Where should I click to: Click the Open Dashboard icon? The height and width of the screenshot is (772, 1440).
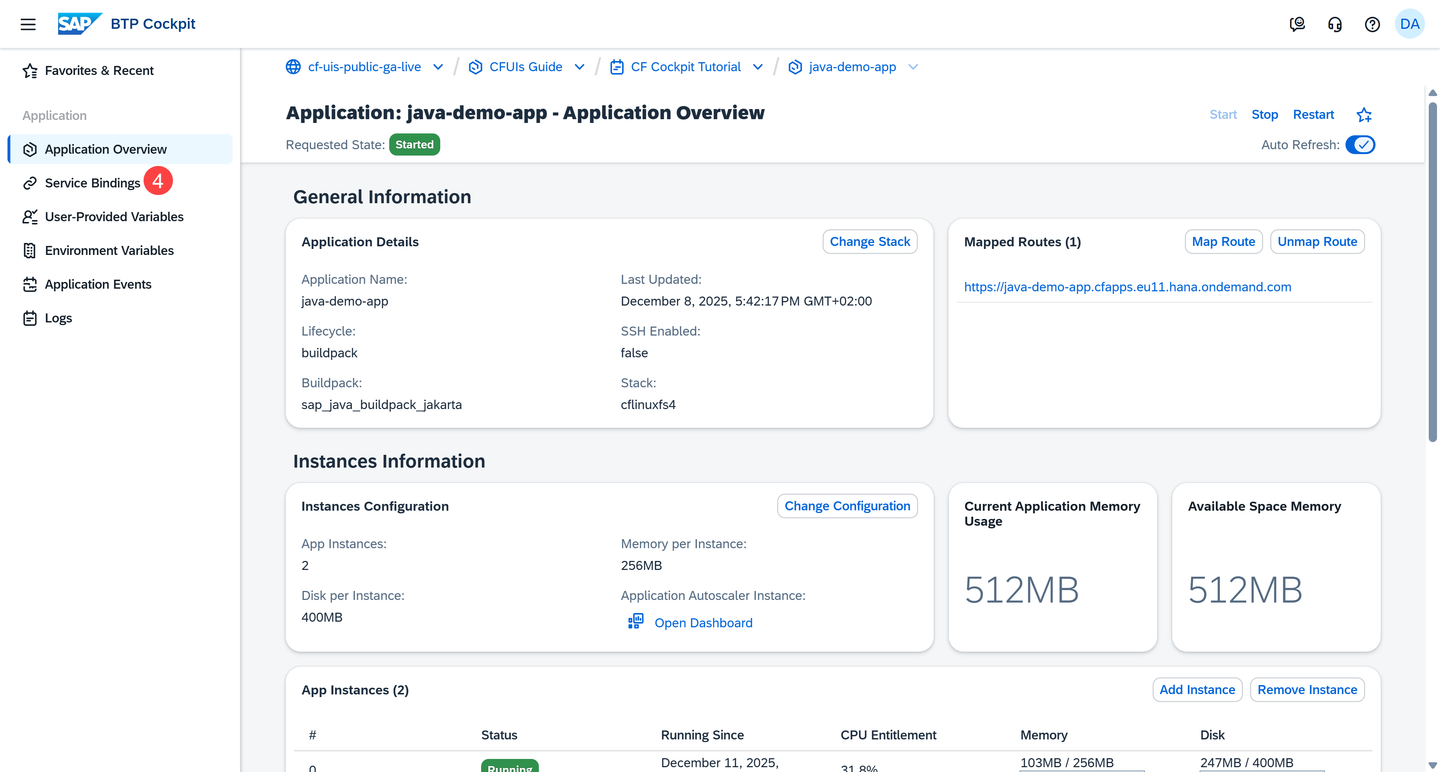click(x=636, y=622)
